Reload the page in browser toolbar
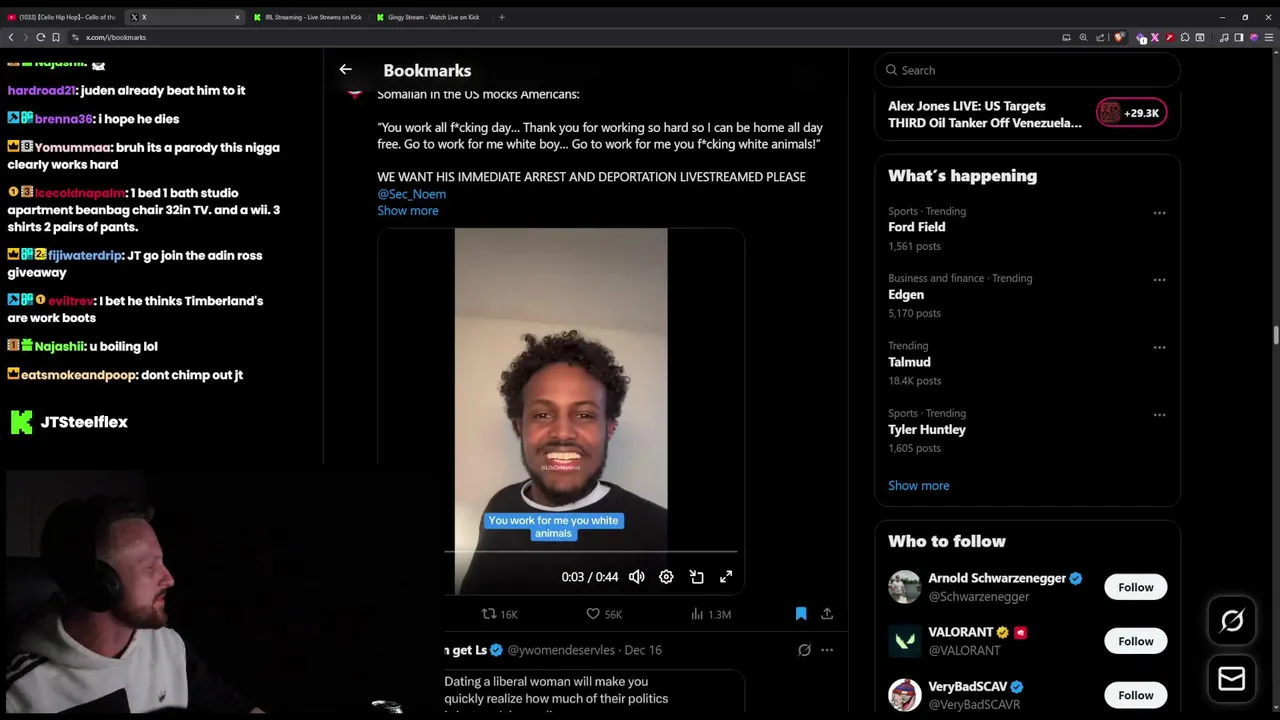Viewport: 1280px width, 720px height. pyautogui.click(x=41, y=37)
